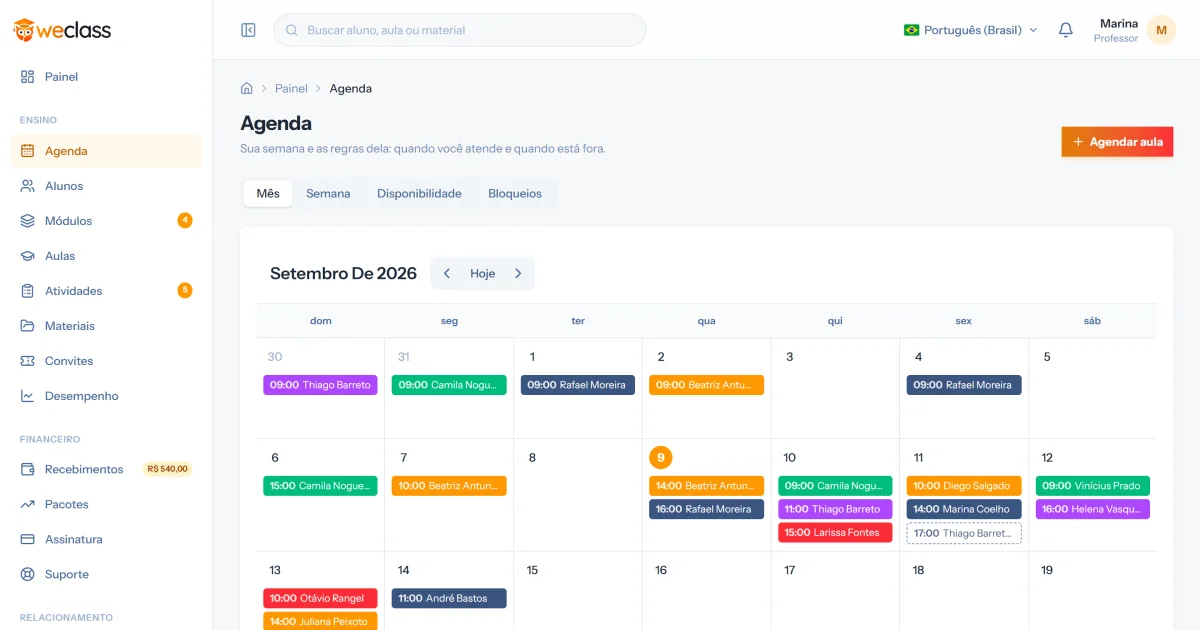The height and width of the screenshot is (630, 1200).
Task: Click the Recebimentos wallet icon
Action: point(27,469)
